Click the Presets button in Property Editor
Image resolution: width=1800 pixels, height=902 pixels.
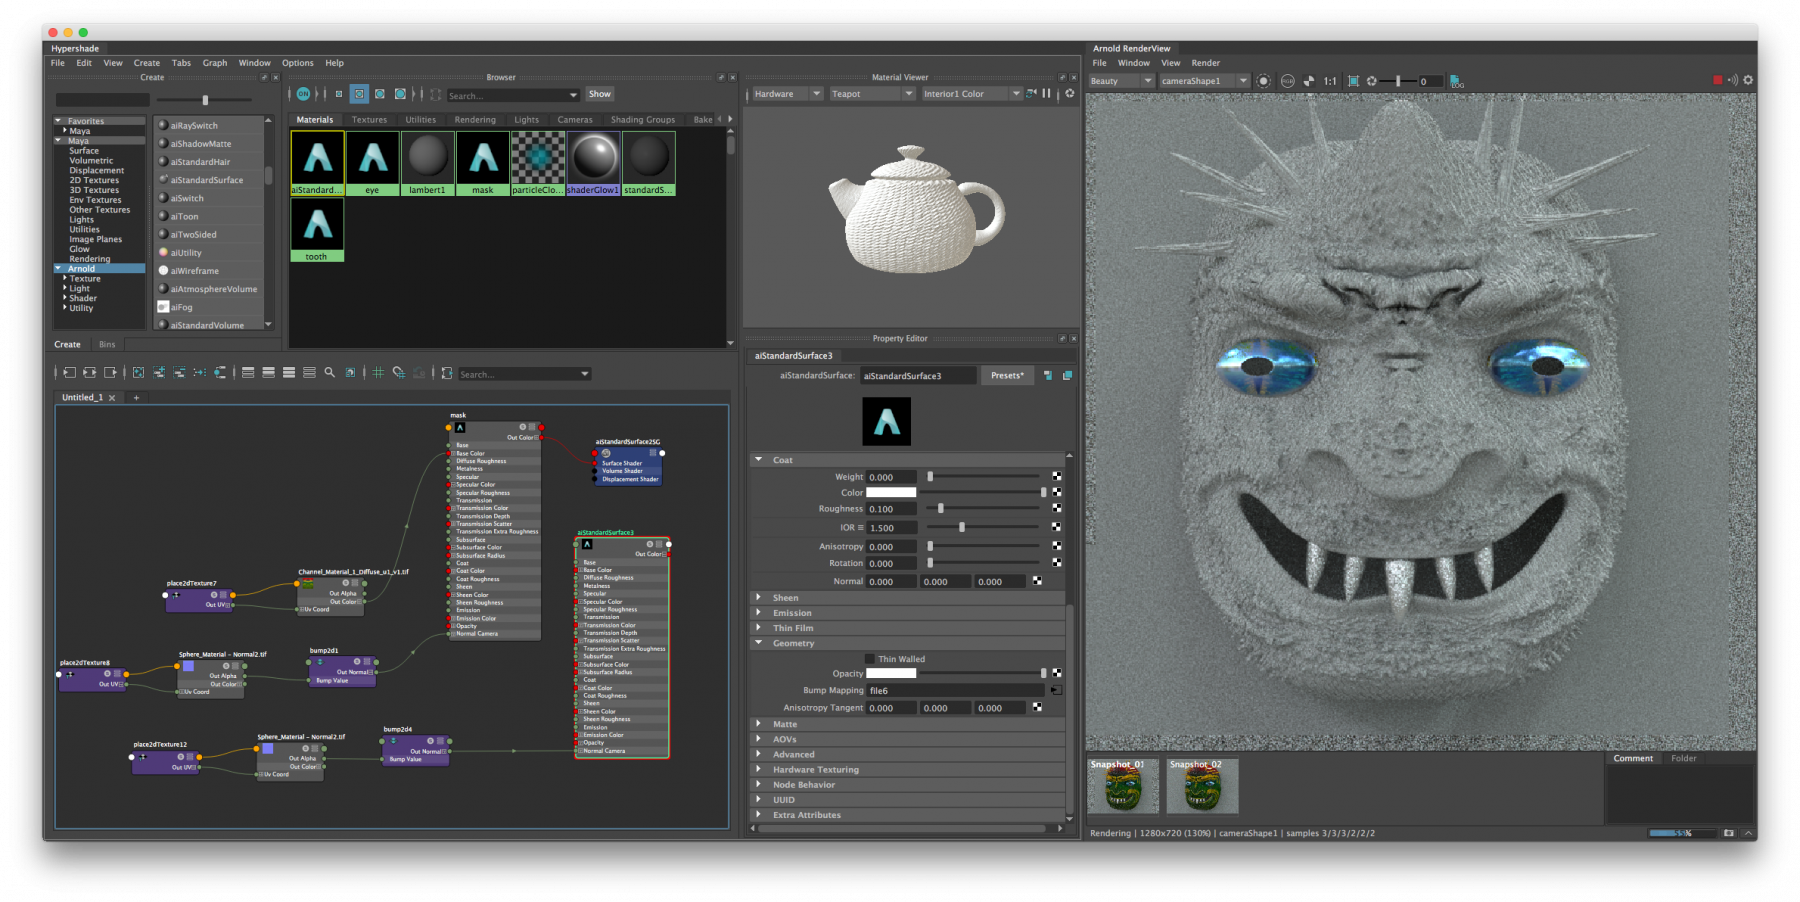coord(1007,376)
